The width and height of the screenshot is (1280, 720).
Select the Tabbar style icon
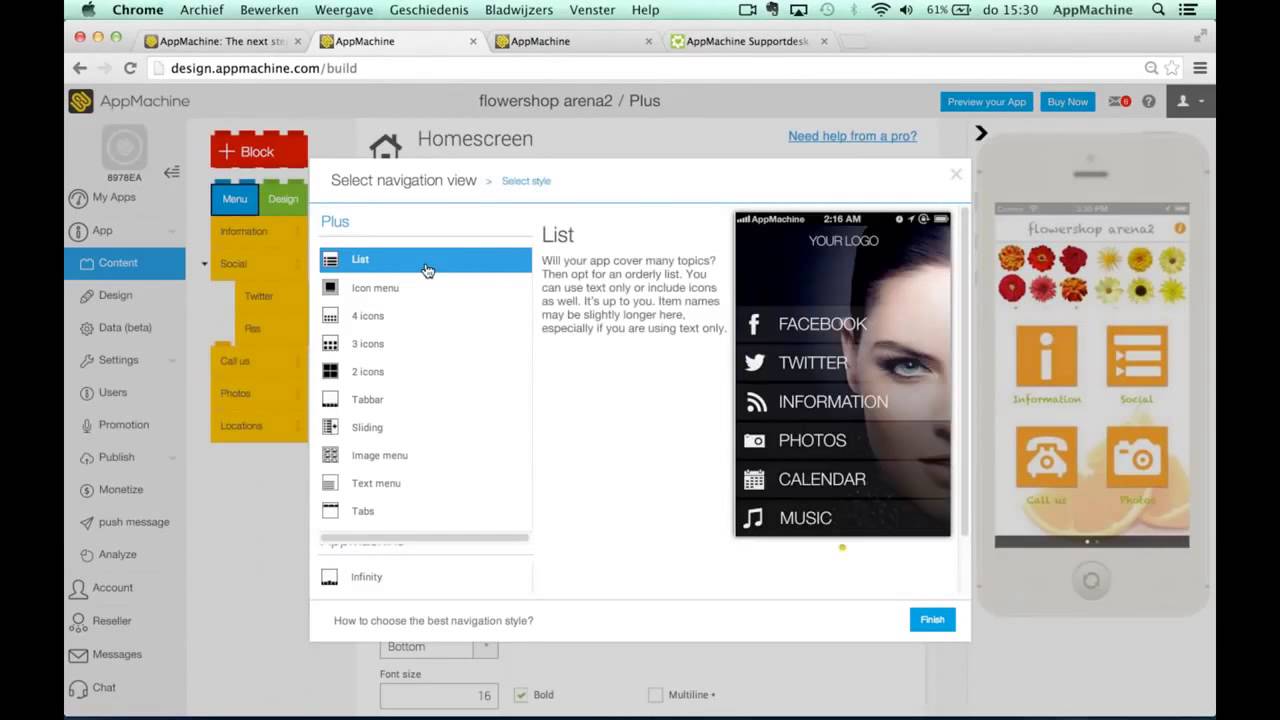click(330, 400)
